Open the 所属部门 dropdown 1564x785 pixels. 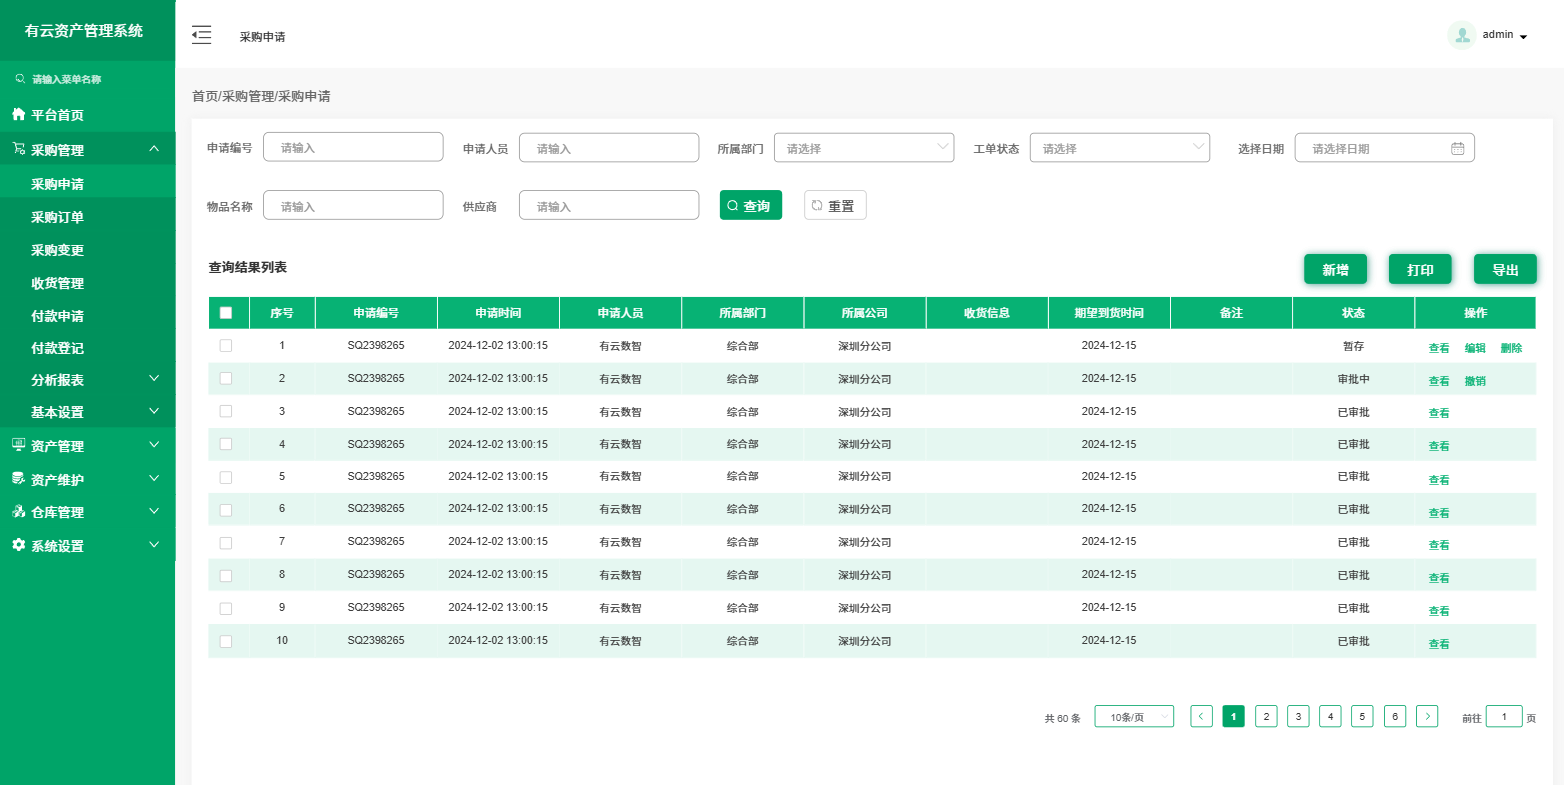863,148
